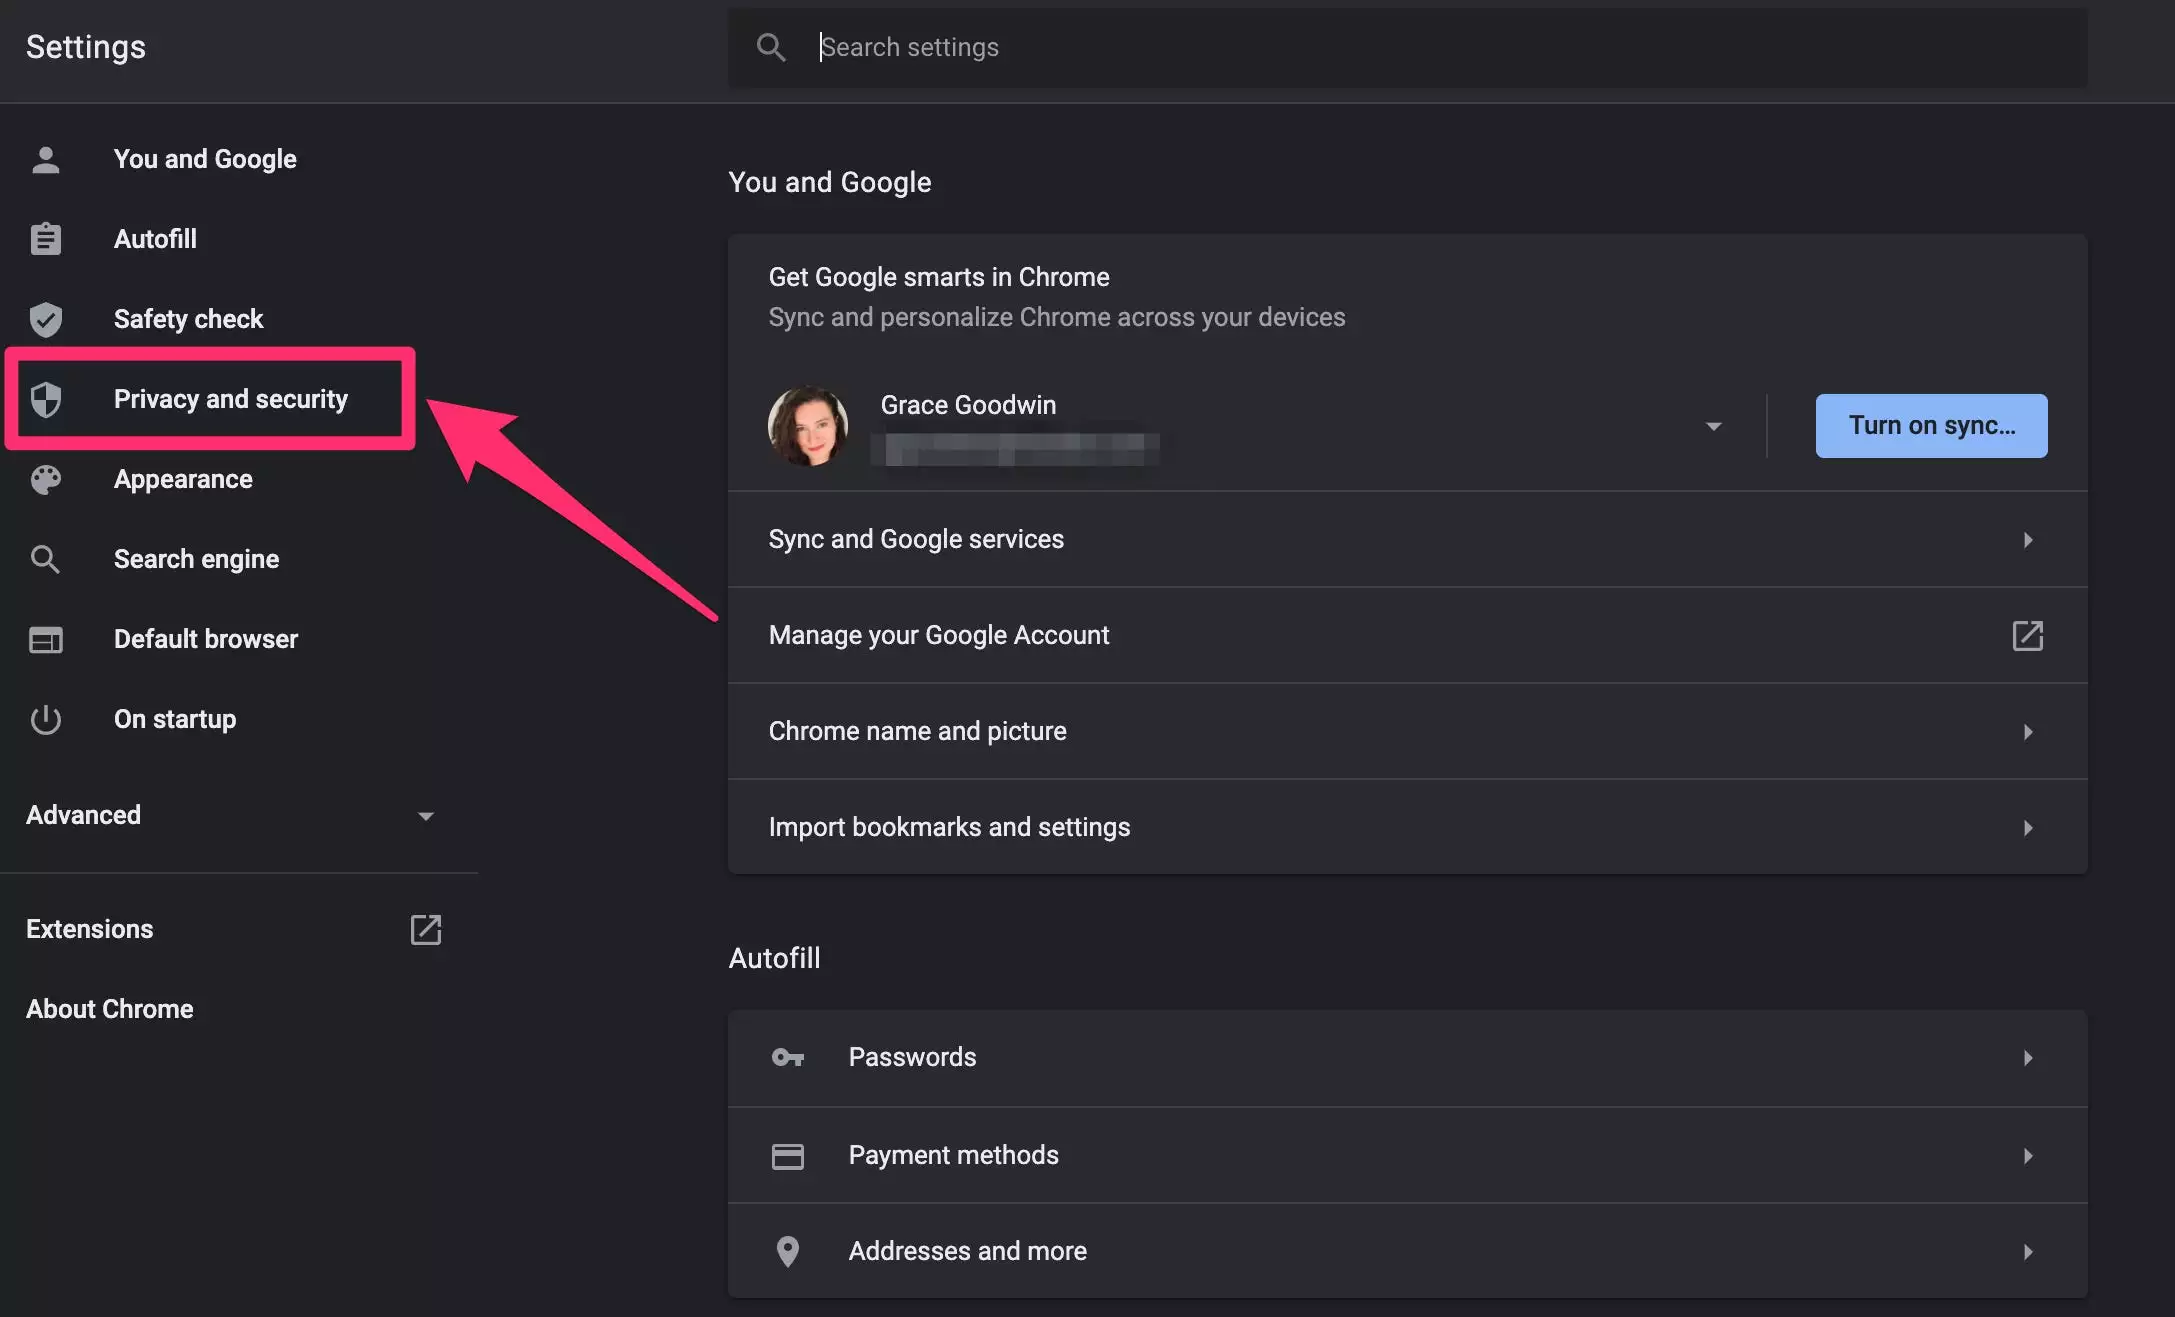Open Privacy and security from the sidebar
The image size is (2175, 1317).
tap(231, 399)
